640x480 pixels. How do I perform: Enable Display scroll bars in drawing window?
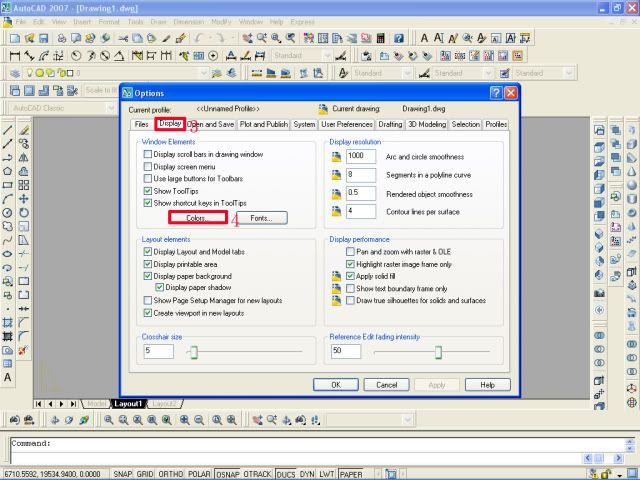click(148, 155)
